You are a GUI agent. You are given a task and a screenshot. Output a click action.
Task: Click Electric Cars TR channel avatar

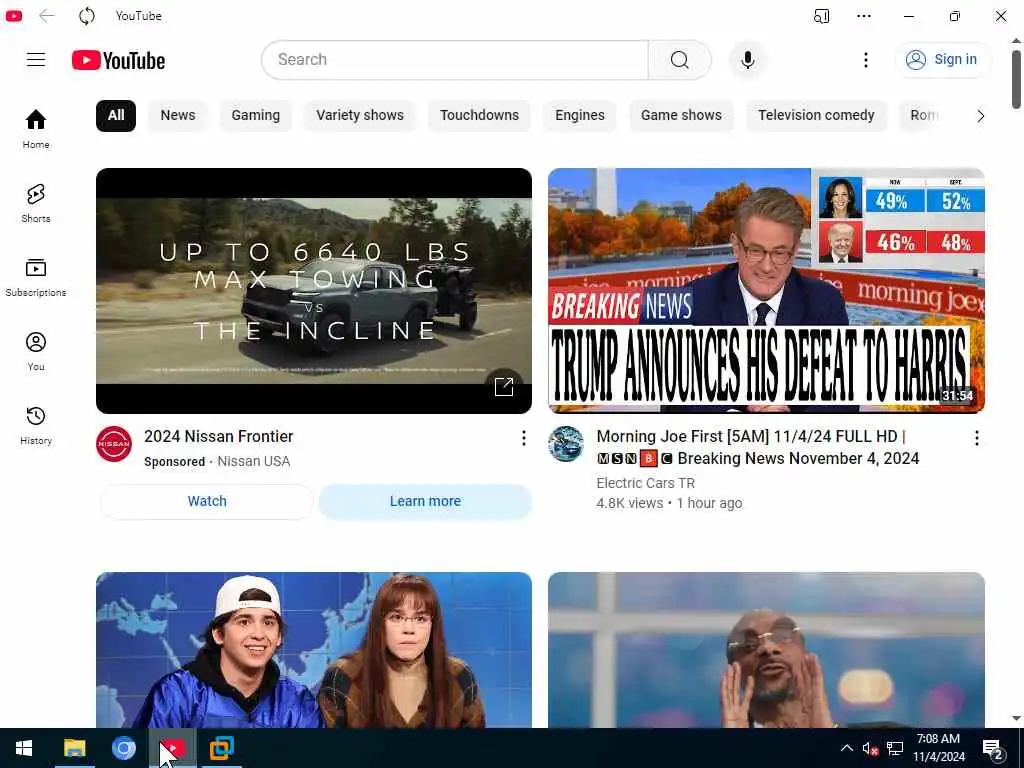coord(566,444)
